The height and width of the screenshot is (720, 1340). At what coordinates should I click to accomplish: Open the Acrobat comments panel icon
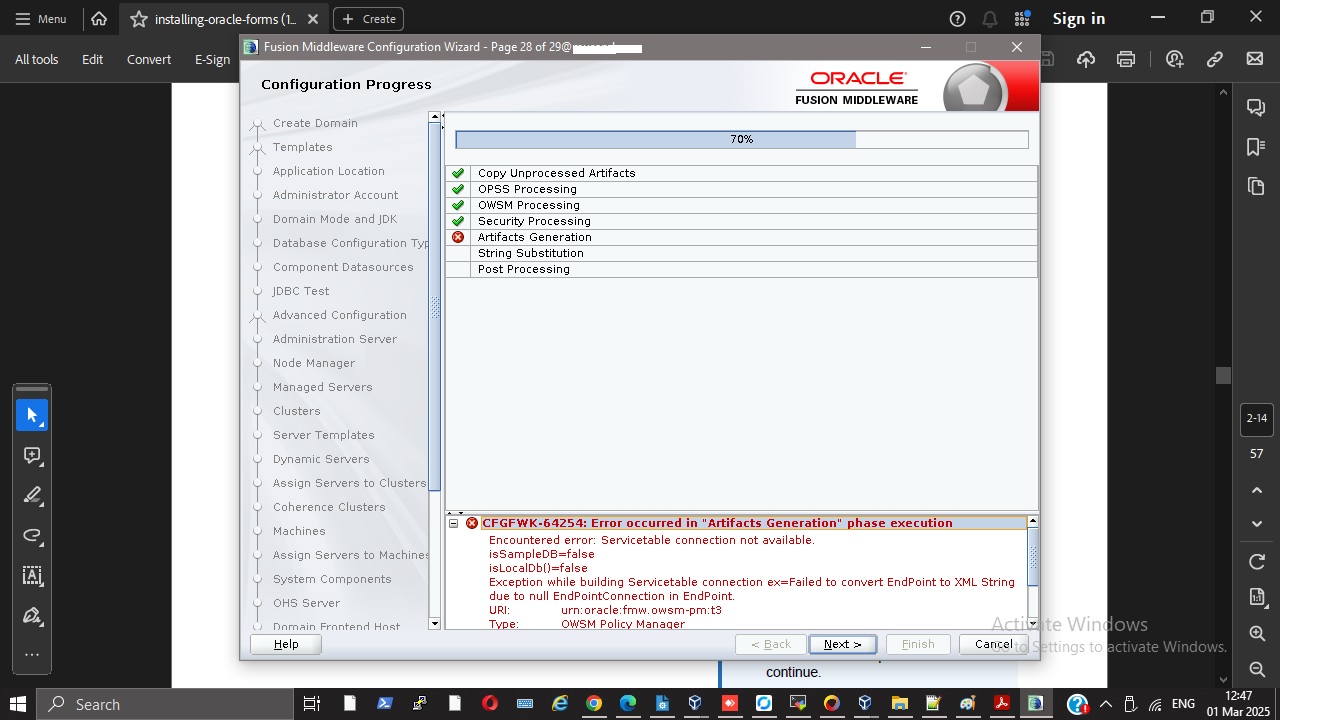[1256, 108]
